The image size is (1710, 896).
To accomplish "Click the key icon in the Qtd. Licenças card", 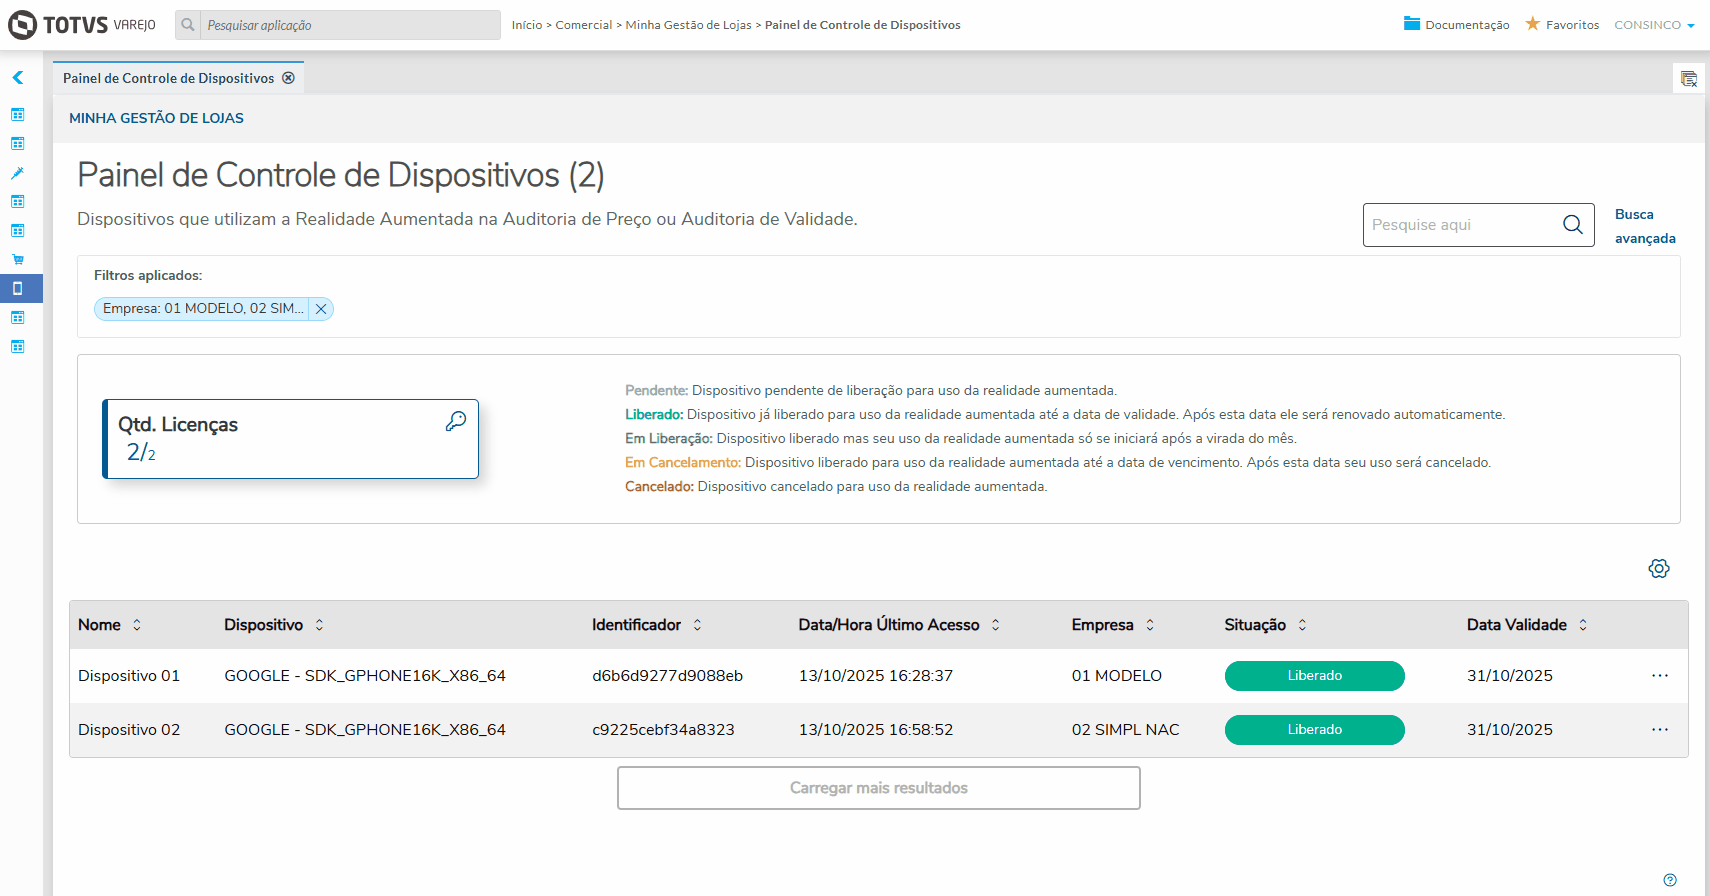I will 456,422.
